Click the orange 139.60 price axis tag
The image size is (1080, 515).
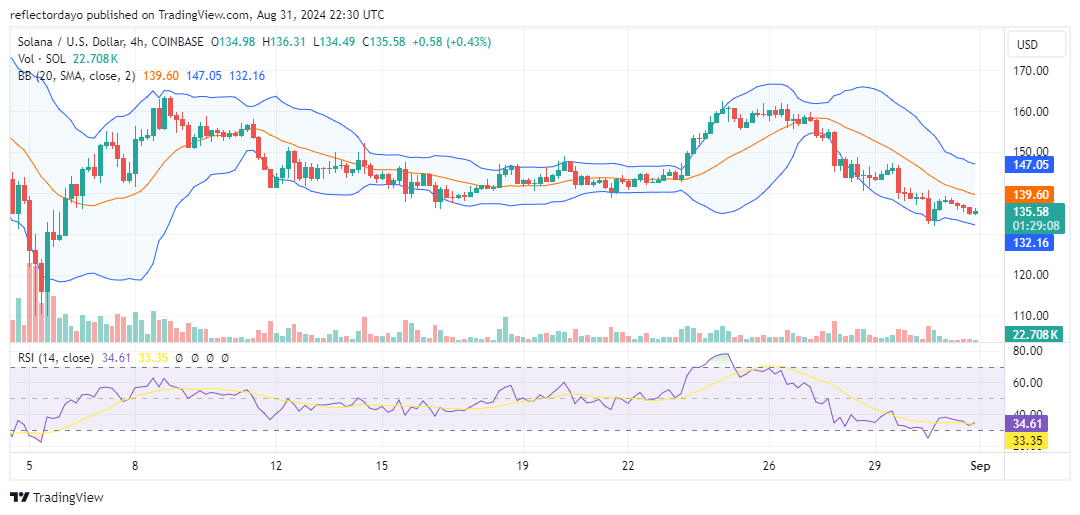(x=1030, y=194)
